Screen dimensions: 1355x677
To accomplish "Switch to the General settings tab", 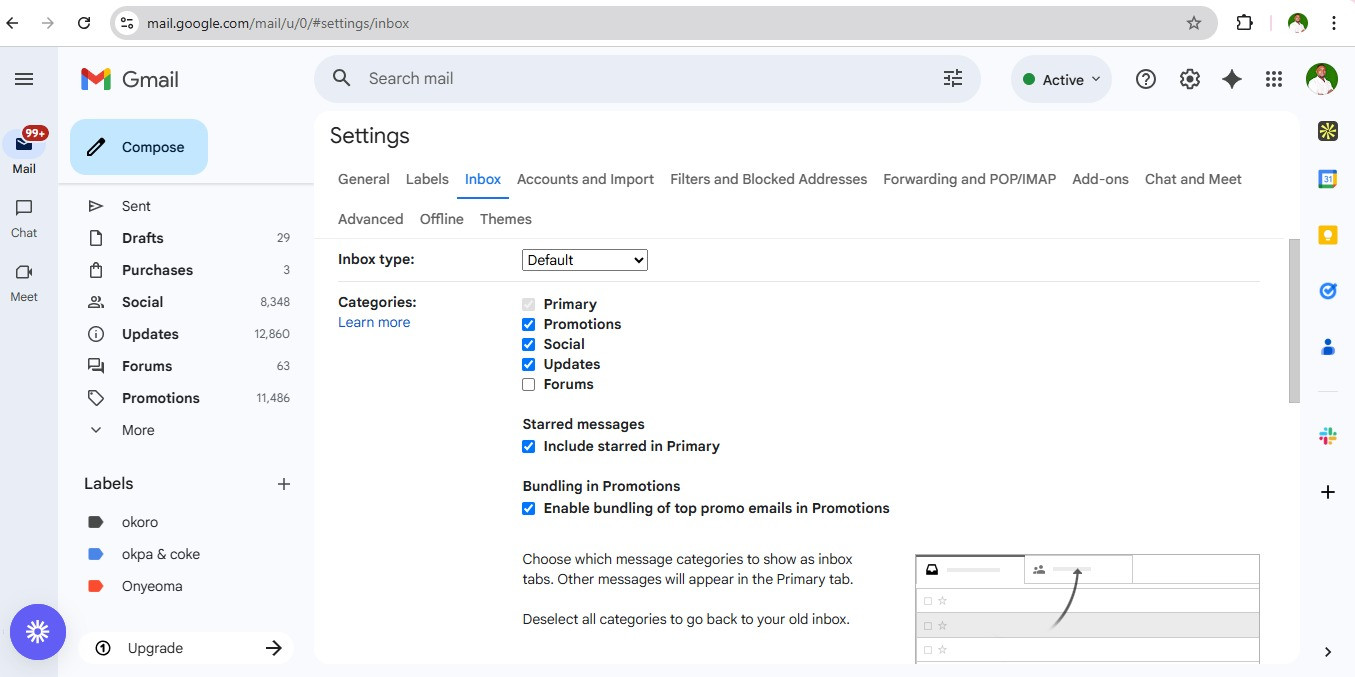I will coord(364,179).
